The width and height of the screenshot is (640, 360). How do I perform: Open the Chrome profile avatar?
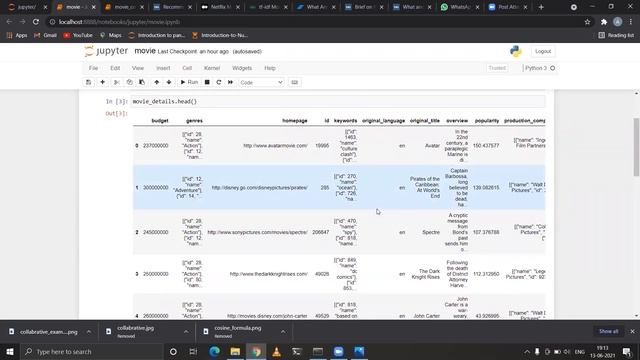pyautogui.click(x=618, y=22)
